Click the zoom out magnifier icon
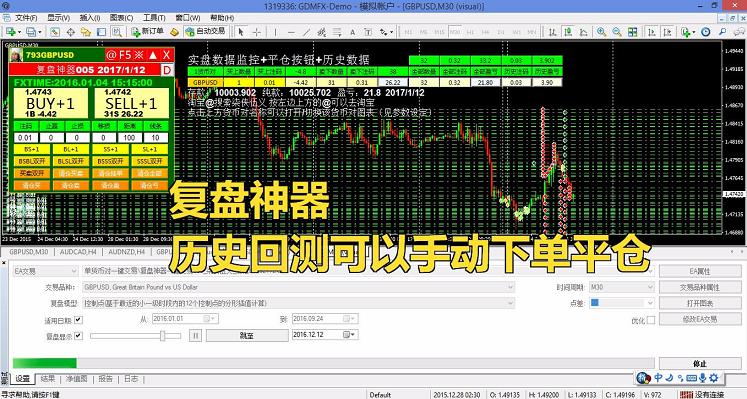Screen dimensions: 747x399 click(616, 32)
